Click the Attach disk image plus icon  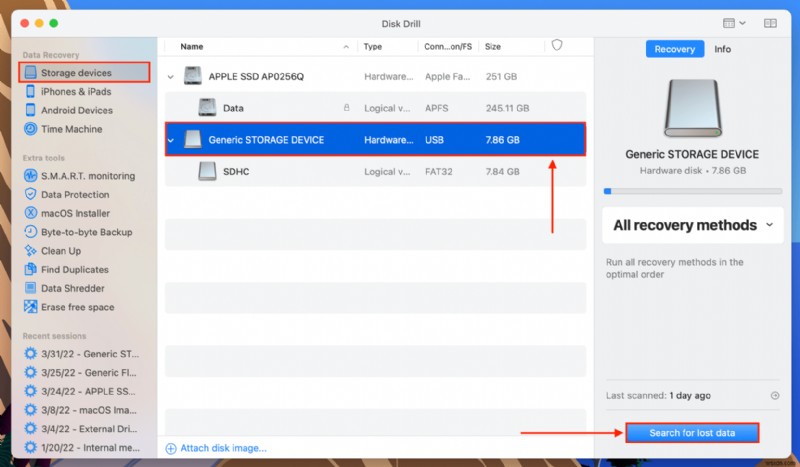coord(171,448)
